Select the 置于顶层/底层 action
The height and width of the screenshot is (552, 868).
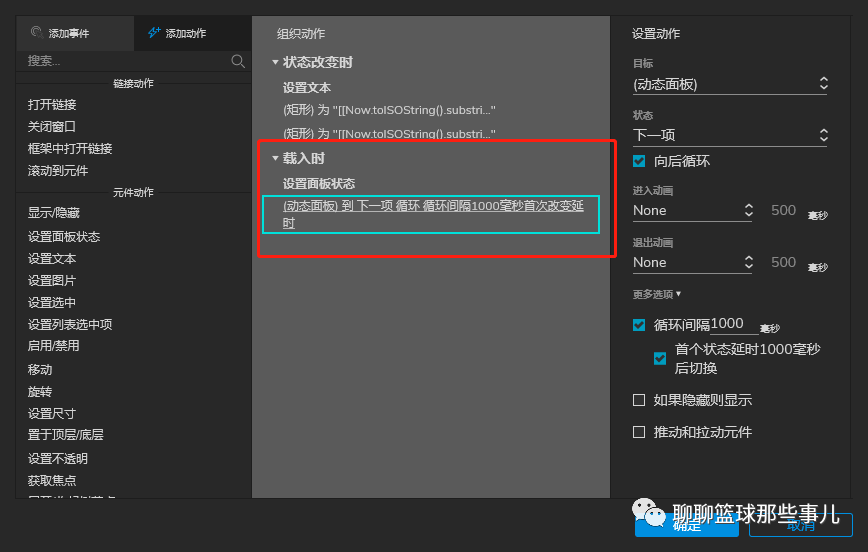coord(65,435)
